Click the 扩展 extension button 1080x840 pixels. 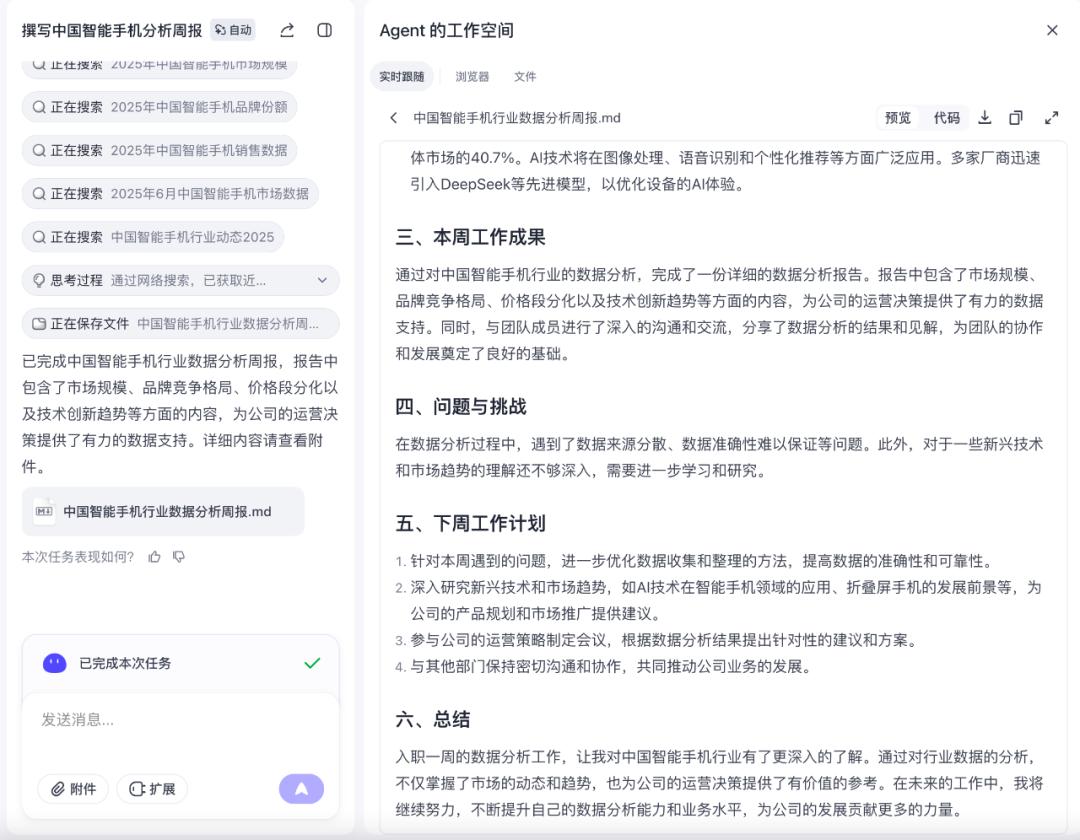point(152,789)
